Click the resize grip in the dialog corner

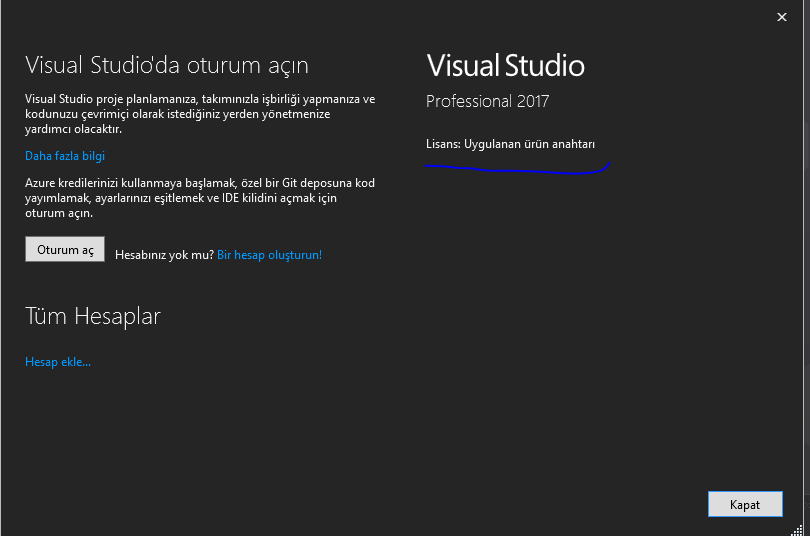tap(797, 530)
